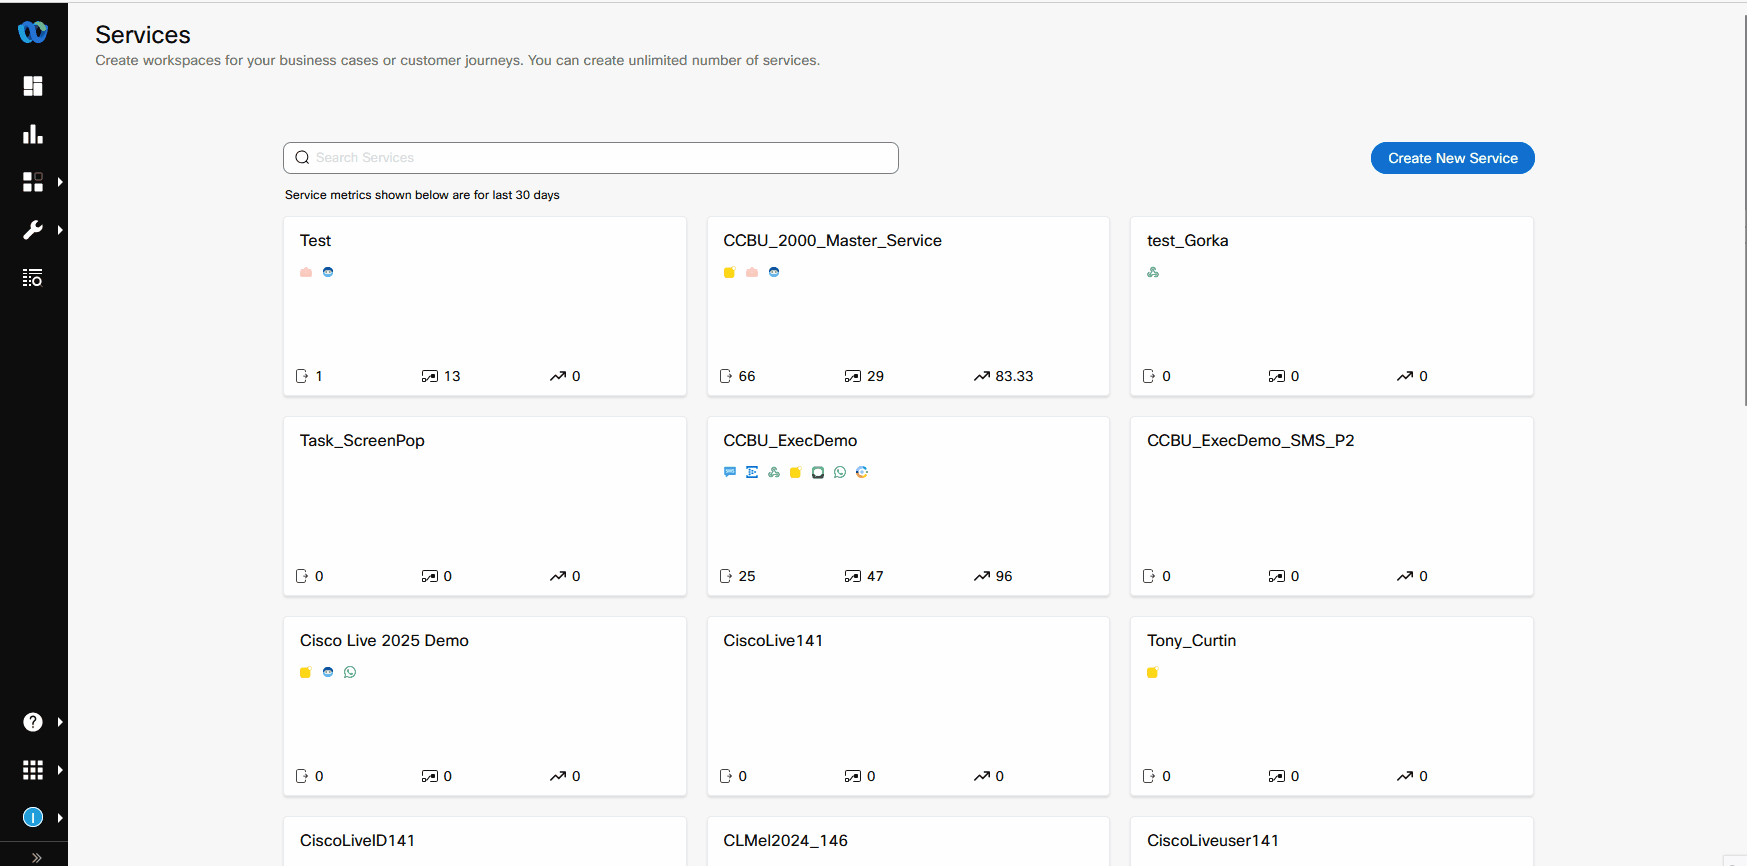Click the WhatsApp icon in the CCBU_ExecDemo card
The width and height of the screenshot is (1747, 866).
pos(840,472)
